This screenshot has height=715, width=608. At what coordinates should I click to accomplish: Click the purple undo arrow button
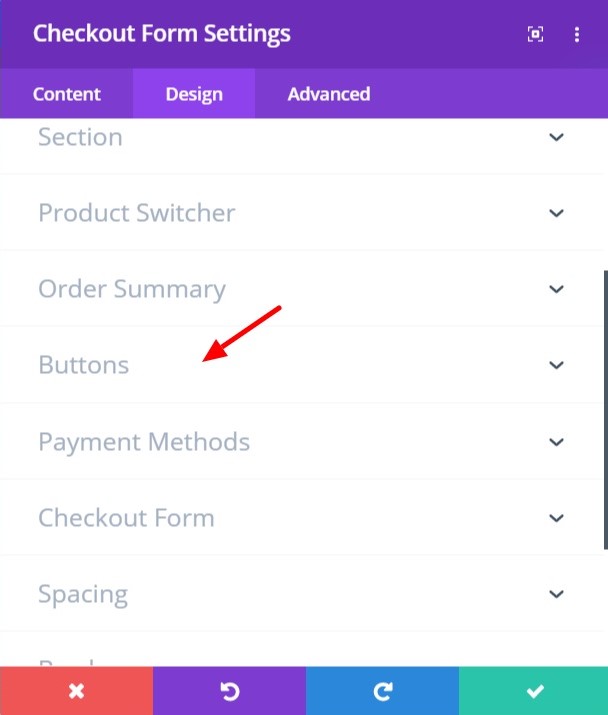(x=229, y=691)
